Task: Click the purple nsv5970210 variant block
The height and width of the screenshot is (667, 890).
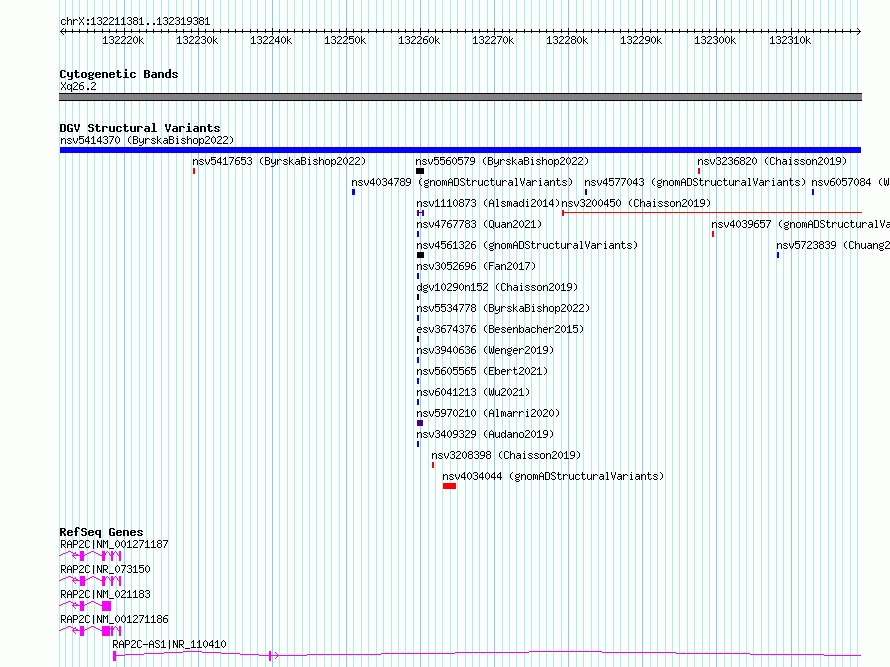Action: coord(420,423)
